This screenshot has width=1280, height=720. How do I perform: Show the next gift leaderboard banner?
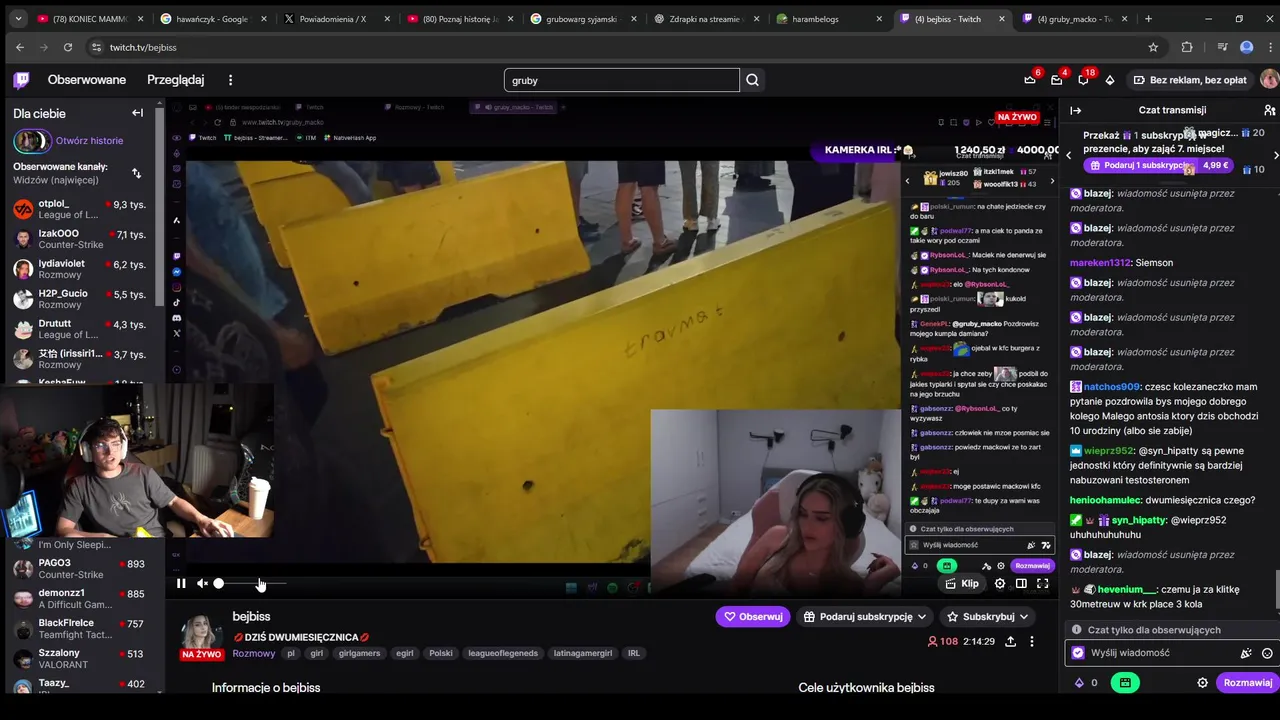click(x=1275, y=155)
